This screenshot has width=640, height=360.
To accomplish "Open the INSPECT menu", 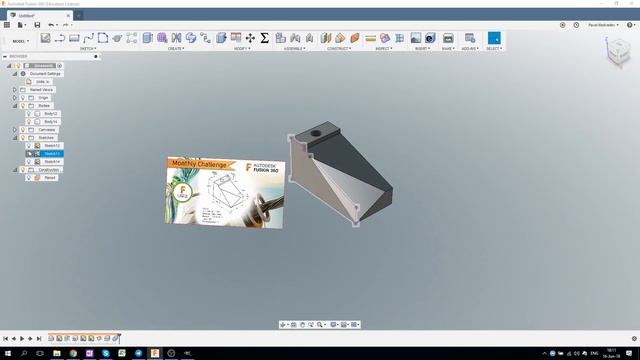I will (x=384, y=49).
